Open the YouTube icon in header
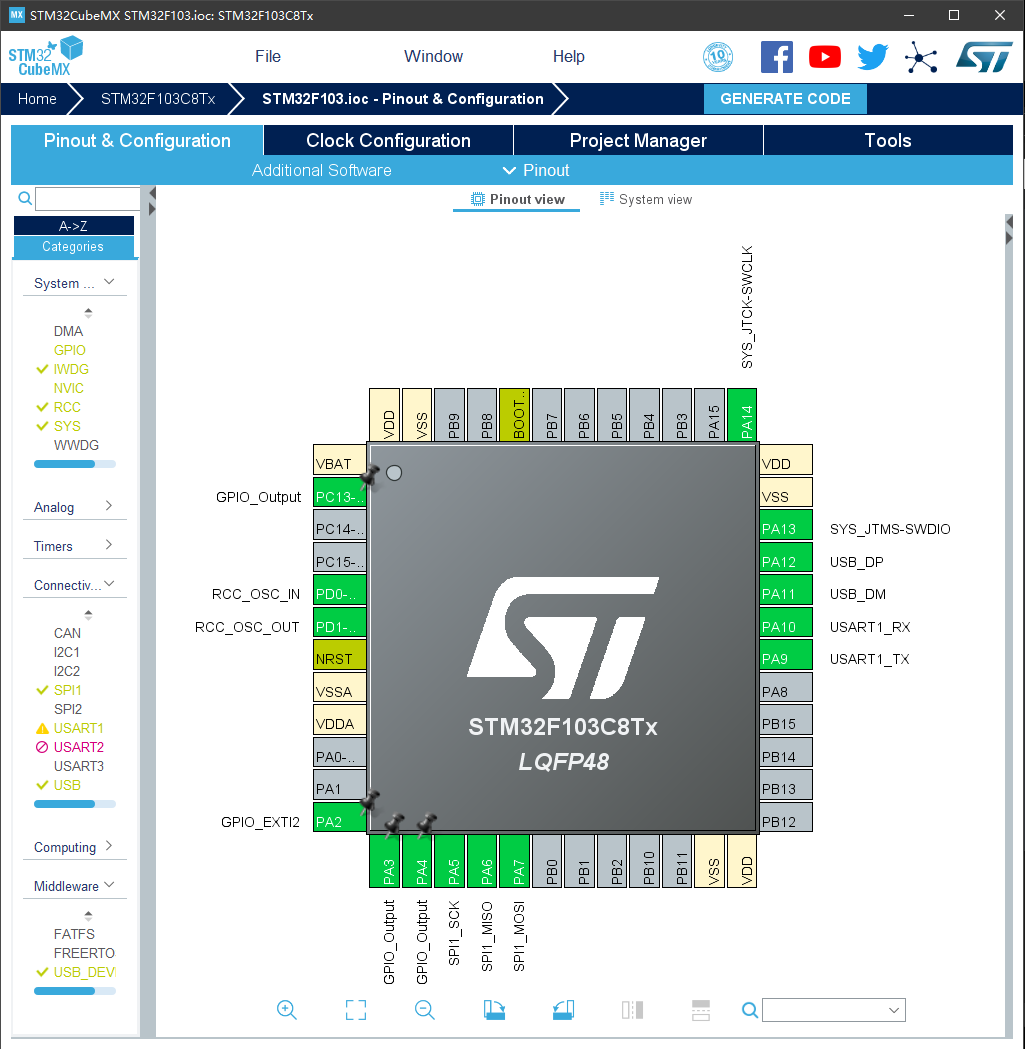The image size is (1025, 1049). pyautogui.click(x=825, y=57)
